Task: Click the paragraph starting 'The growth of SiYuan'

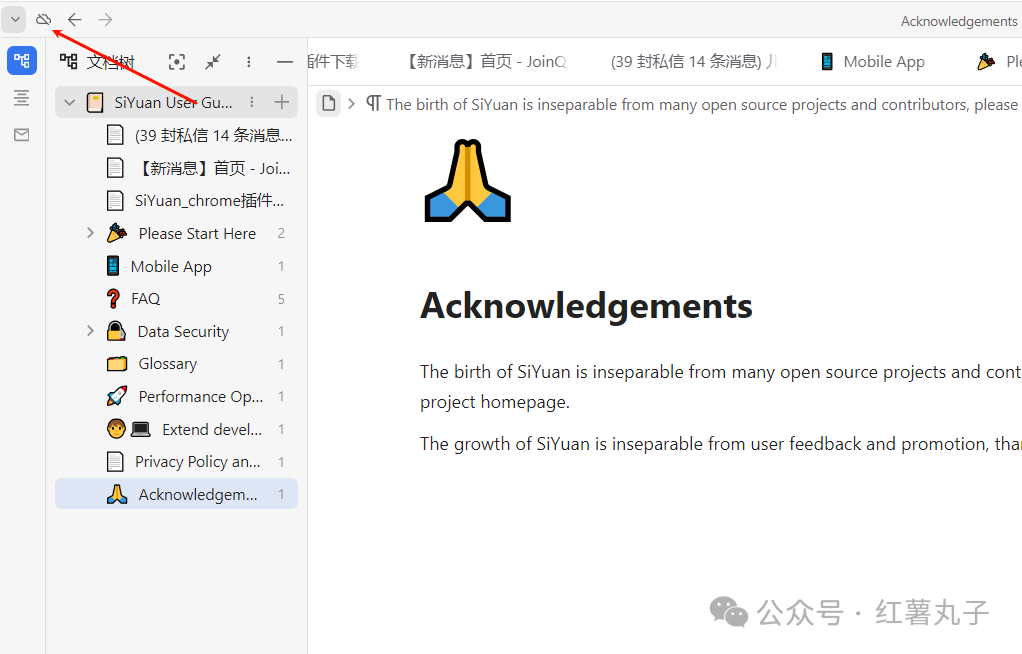Action: pos(720,444)
